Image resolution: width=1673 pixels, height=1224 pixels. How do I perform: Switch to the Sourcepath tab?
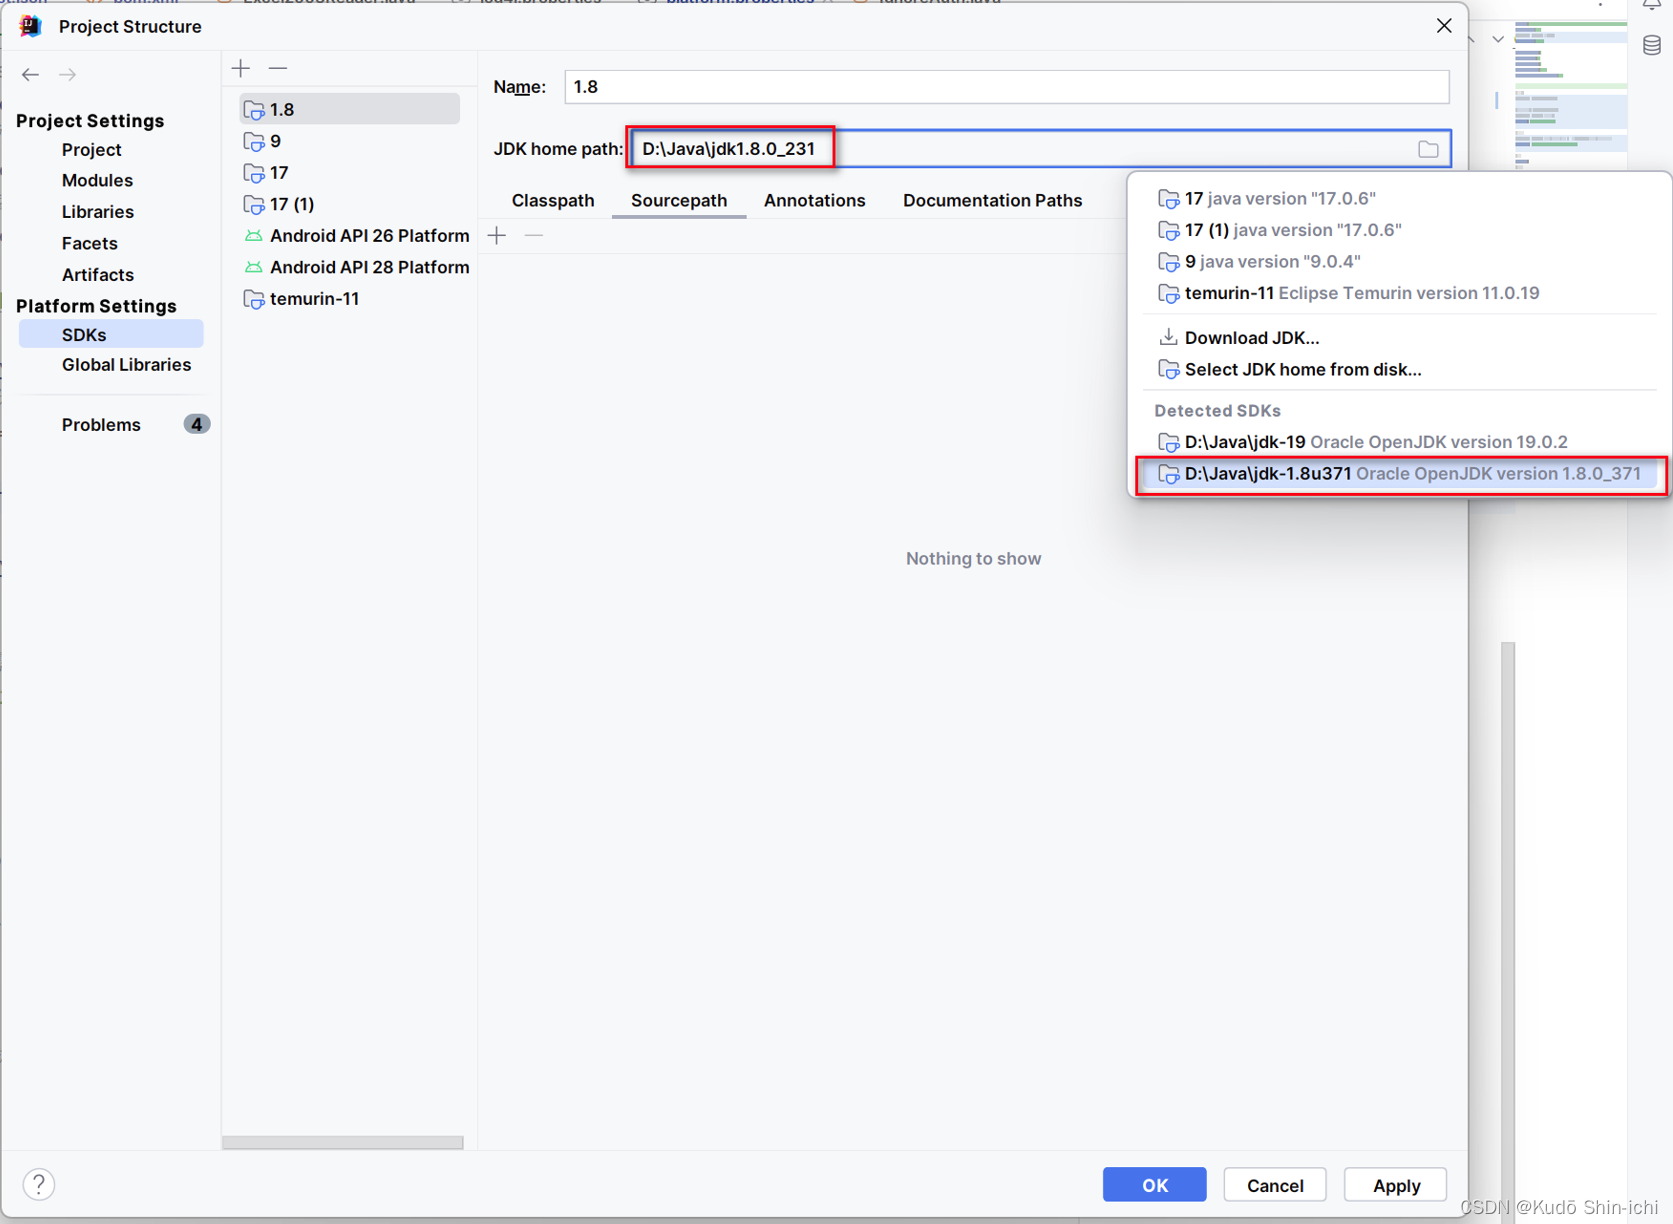[679, 200]
